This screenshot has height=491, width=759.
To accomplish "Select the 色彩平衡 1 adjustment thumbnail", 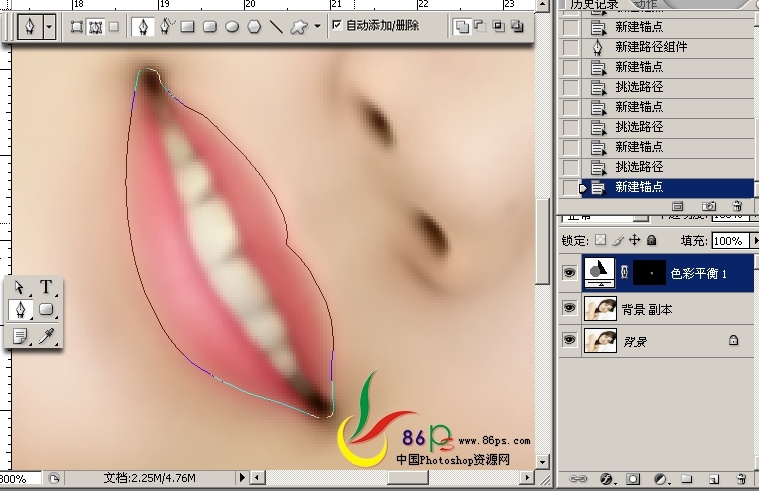I will click(x=600, y=273).
